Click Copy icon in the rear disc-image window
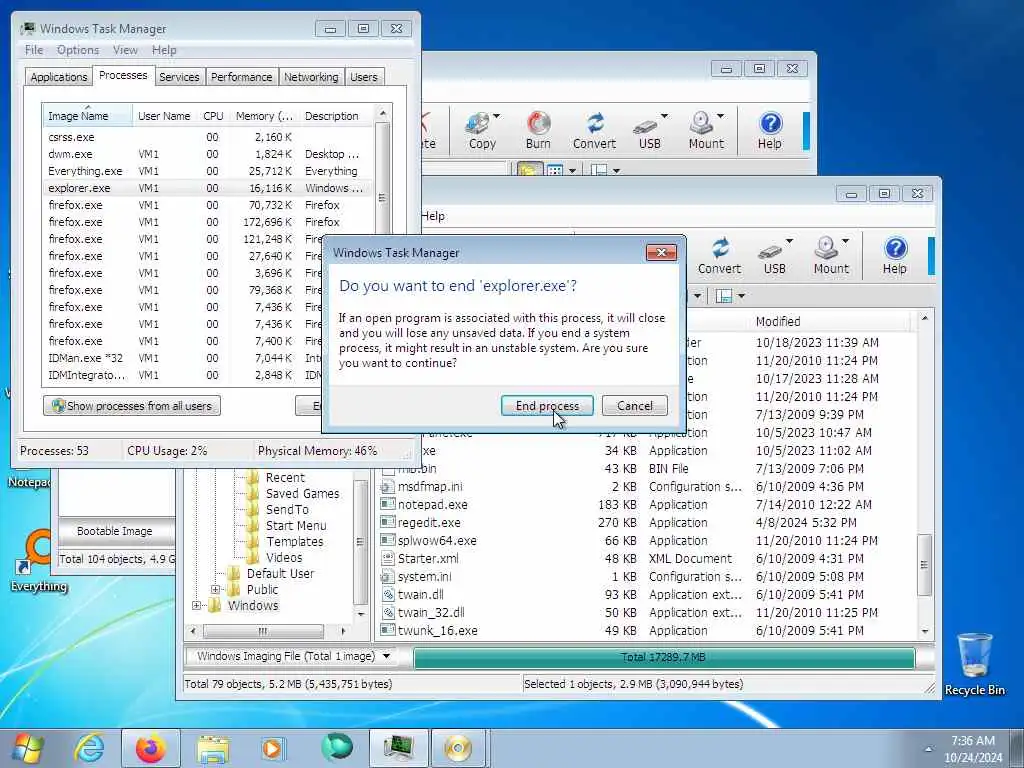 tap(478, 122)
